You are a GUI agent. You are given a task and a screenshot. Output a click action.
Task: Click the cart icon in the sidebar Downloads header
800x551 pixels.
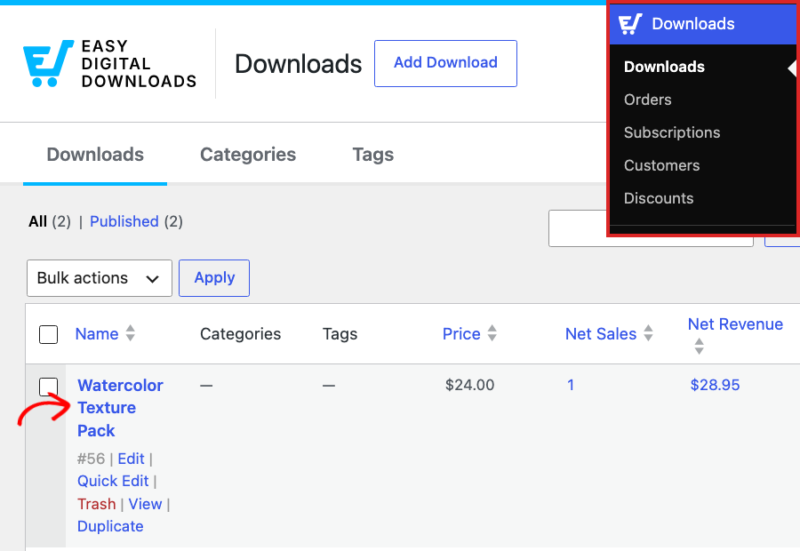pos(630,24)
